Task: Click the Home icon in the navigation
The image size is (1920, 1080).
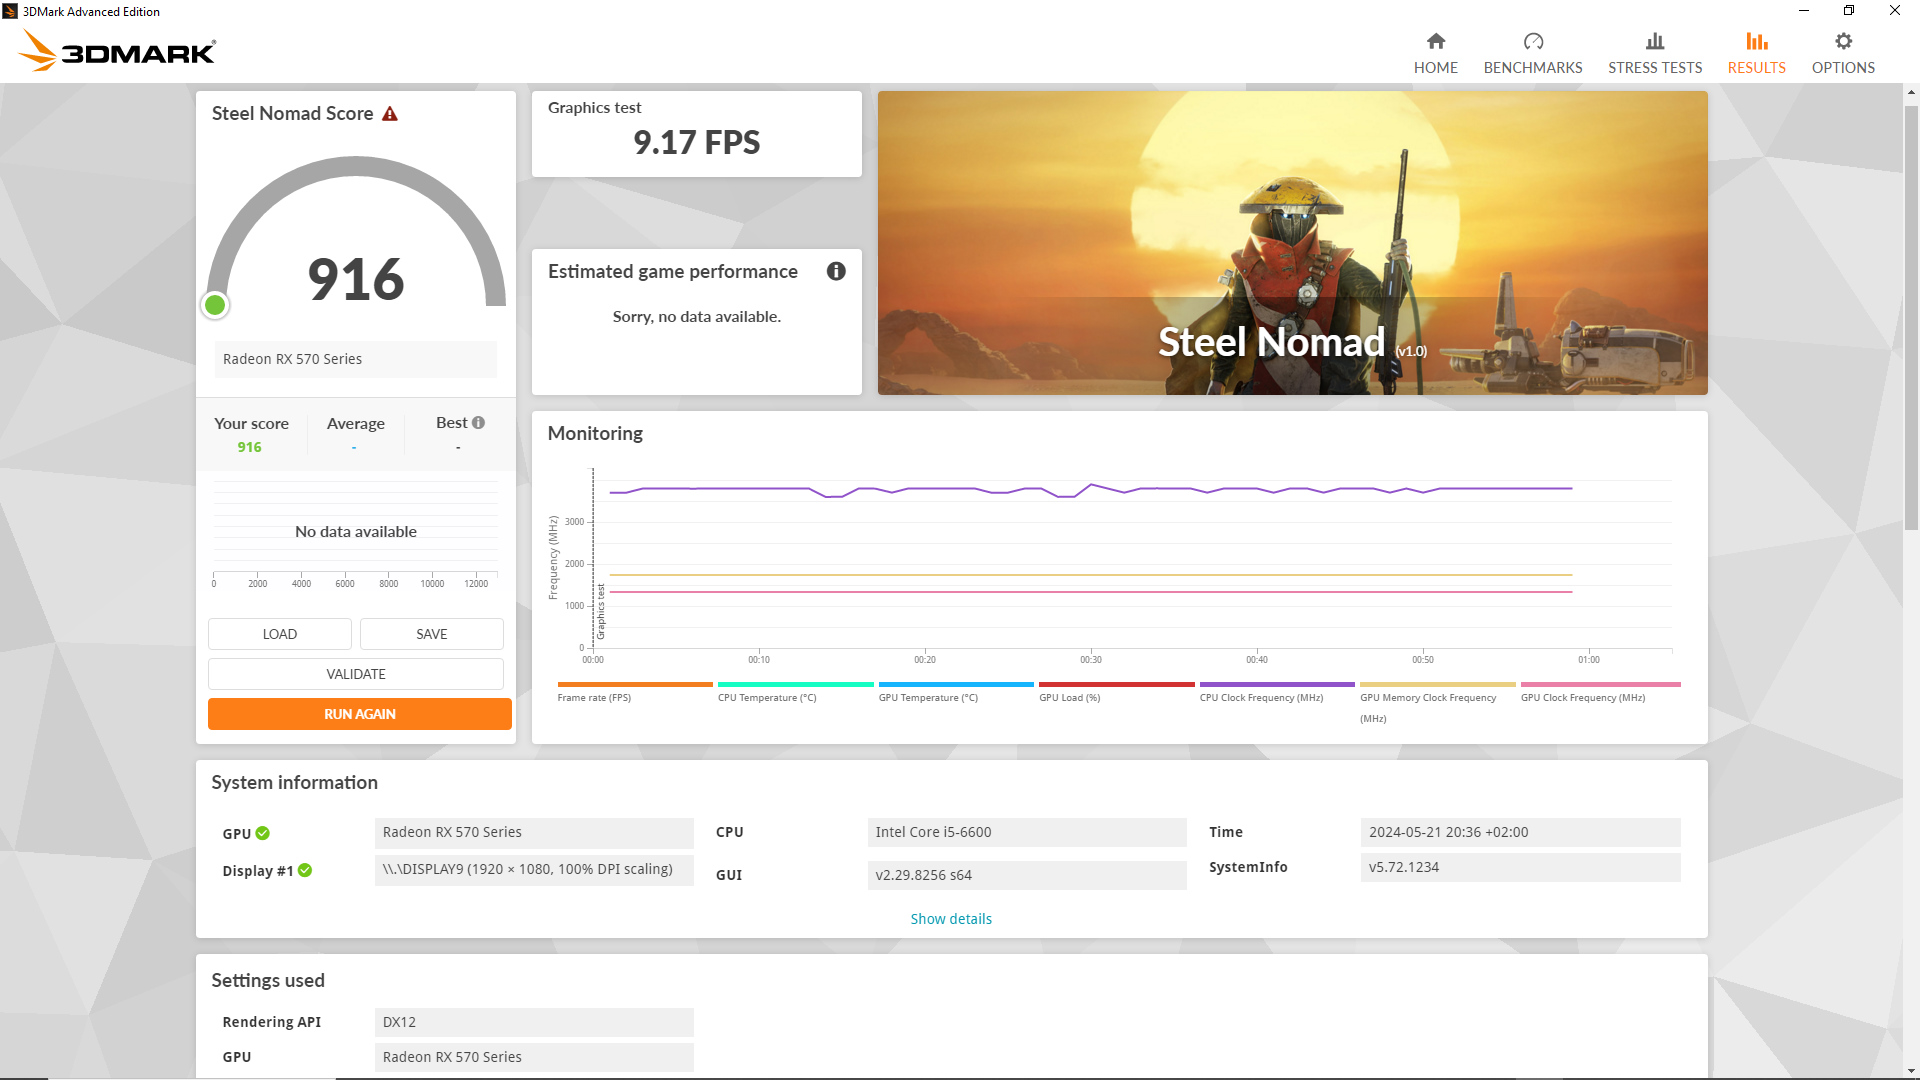Action: [x=1435, y=42]
